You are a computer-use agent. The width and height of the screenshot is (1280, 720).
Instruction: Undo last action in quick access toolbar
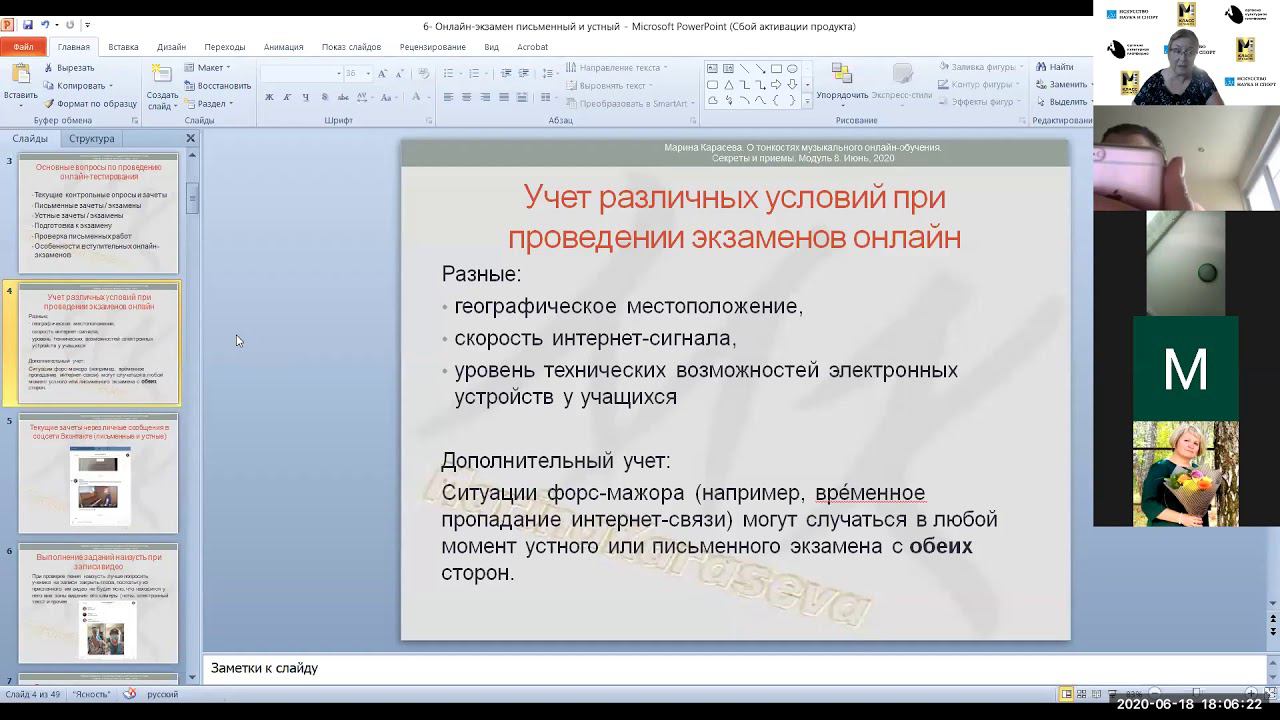[45, 25]
